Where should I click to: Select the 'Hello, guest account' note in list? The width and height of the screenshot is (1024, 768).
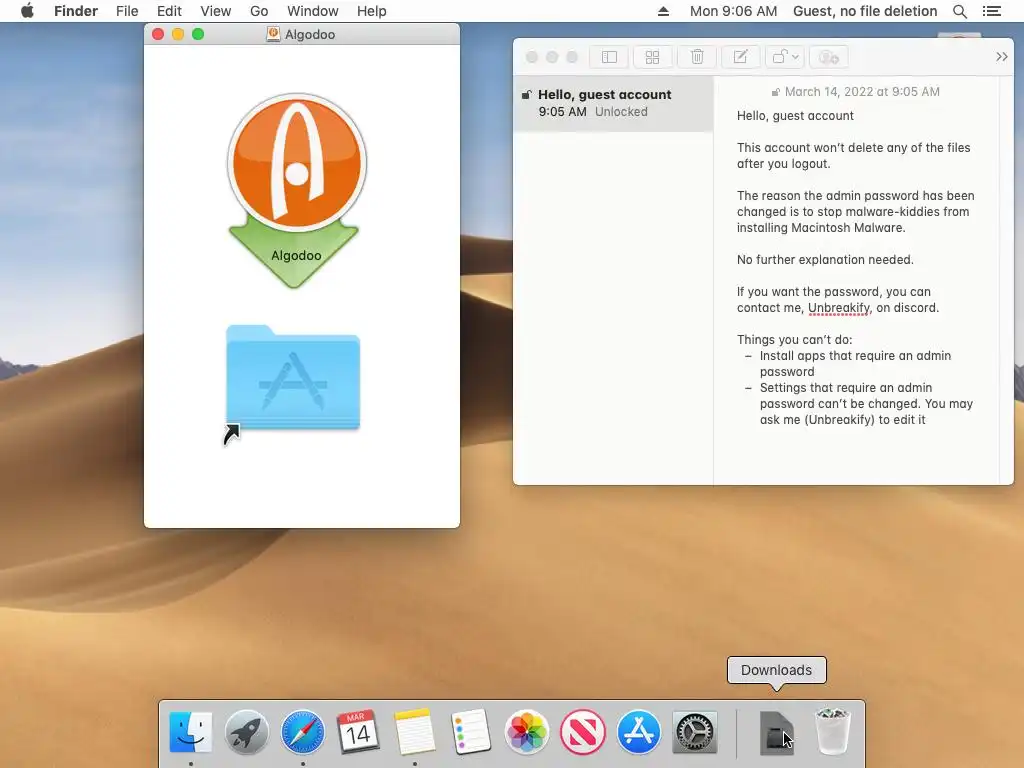click(x=613, y=103)
